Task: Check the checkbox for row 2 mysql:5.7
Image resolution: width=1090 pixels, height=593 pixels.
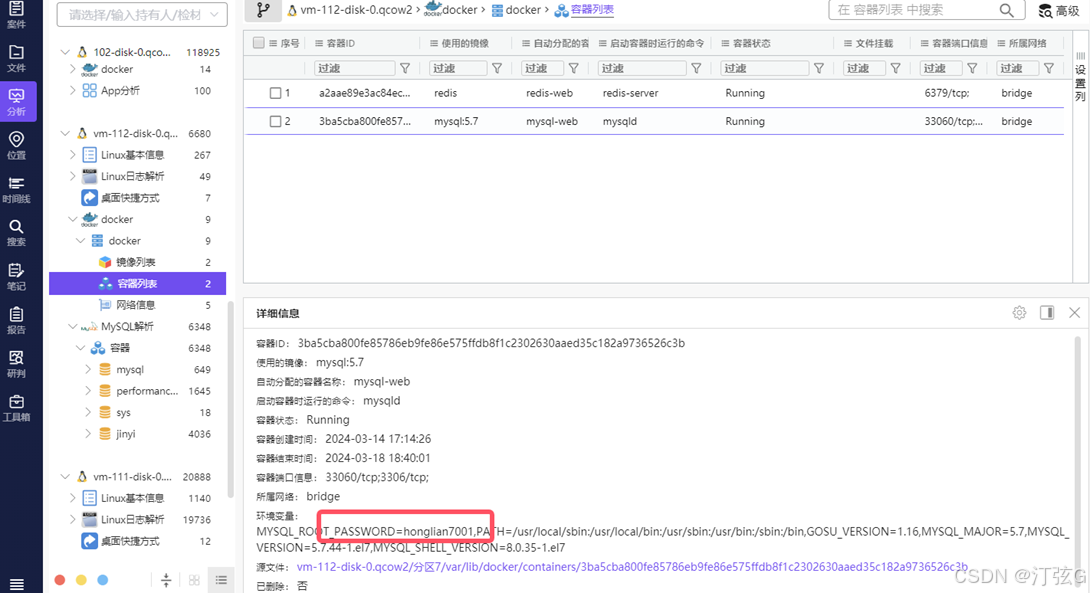Action: click(275, 122)
